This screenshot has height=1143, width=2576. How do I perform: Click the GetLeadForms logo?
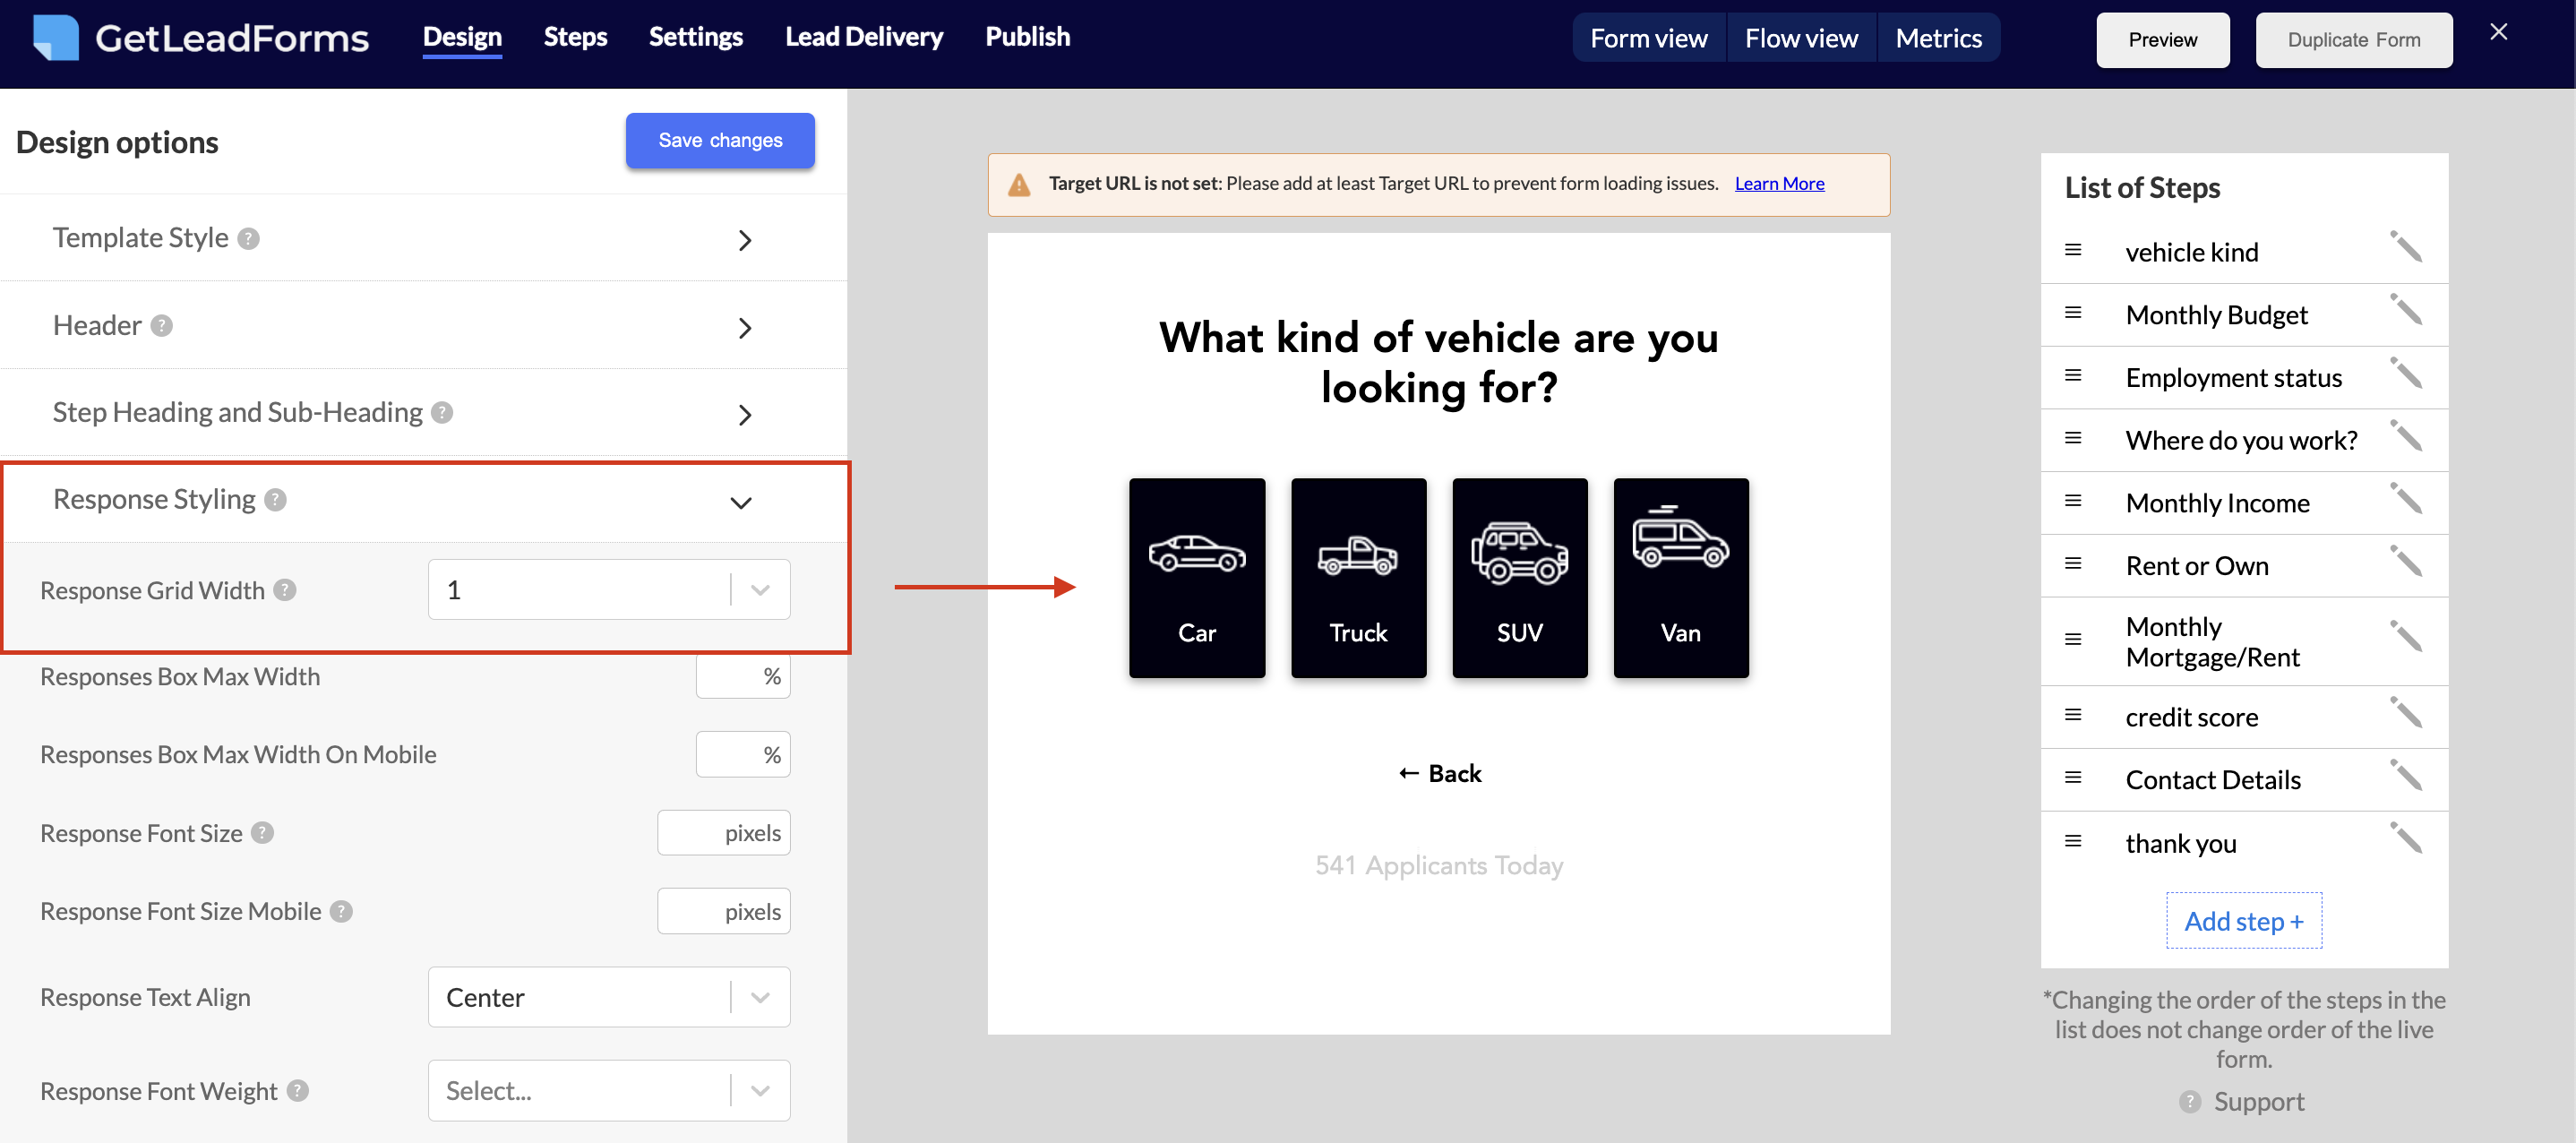click(200, 37)
